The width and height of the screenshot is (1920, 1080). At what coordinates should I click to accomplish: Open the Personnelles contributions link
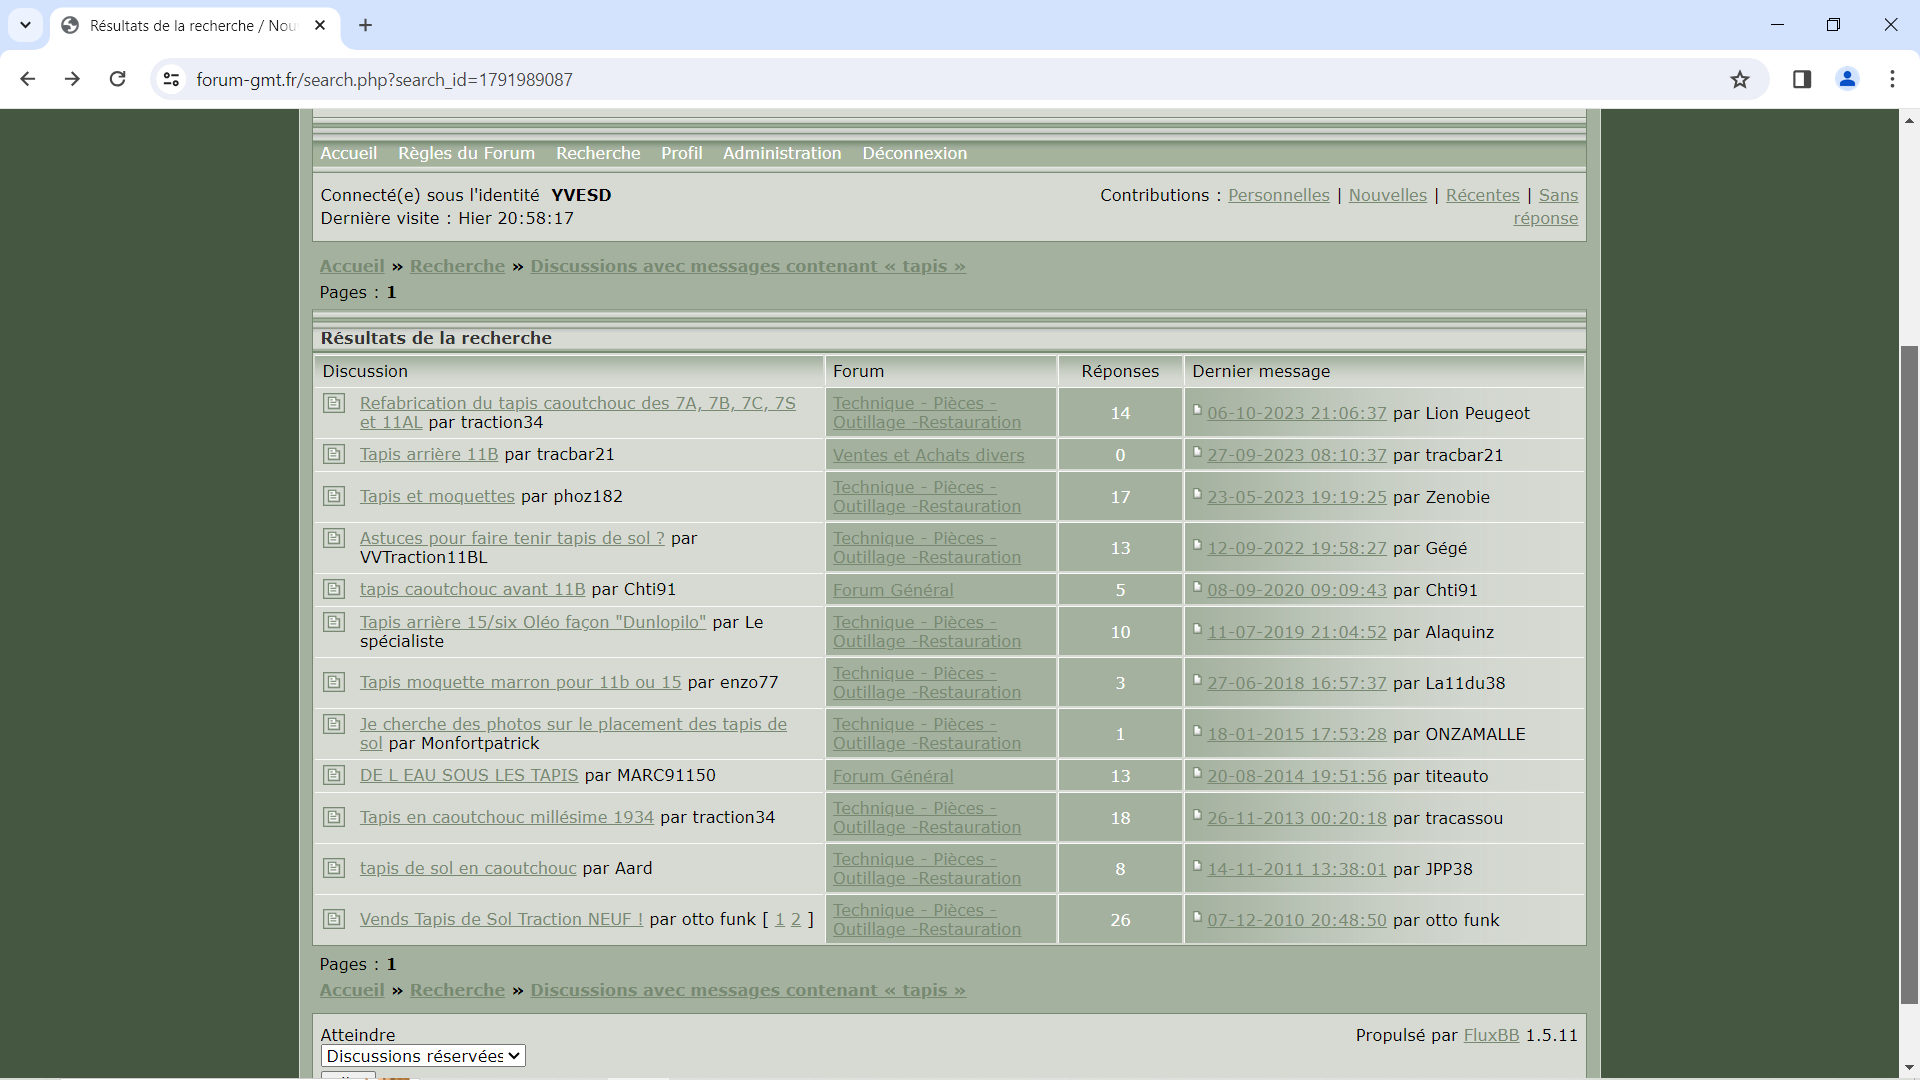[x=1278, y=195]
